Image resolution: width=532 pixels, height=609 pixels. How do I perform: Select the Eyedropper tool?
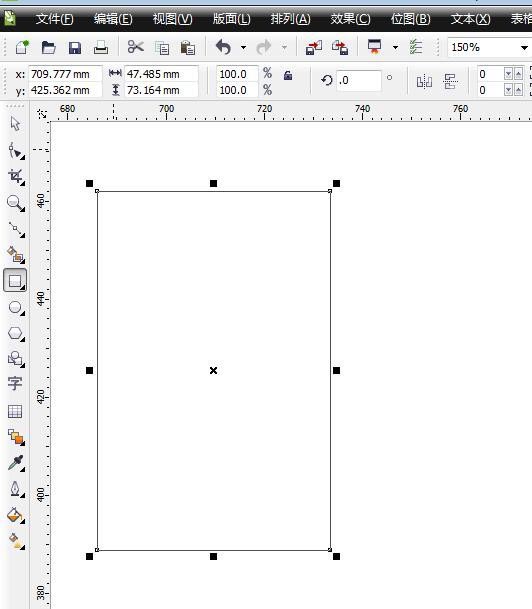coord(16,463)
